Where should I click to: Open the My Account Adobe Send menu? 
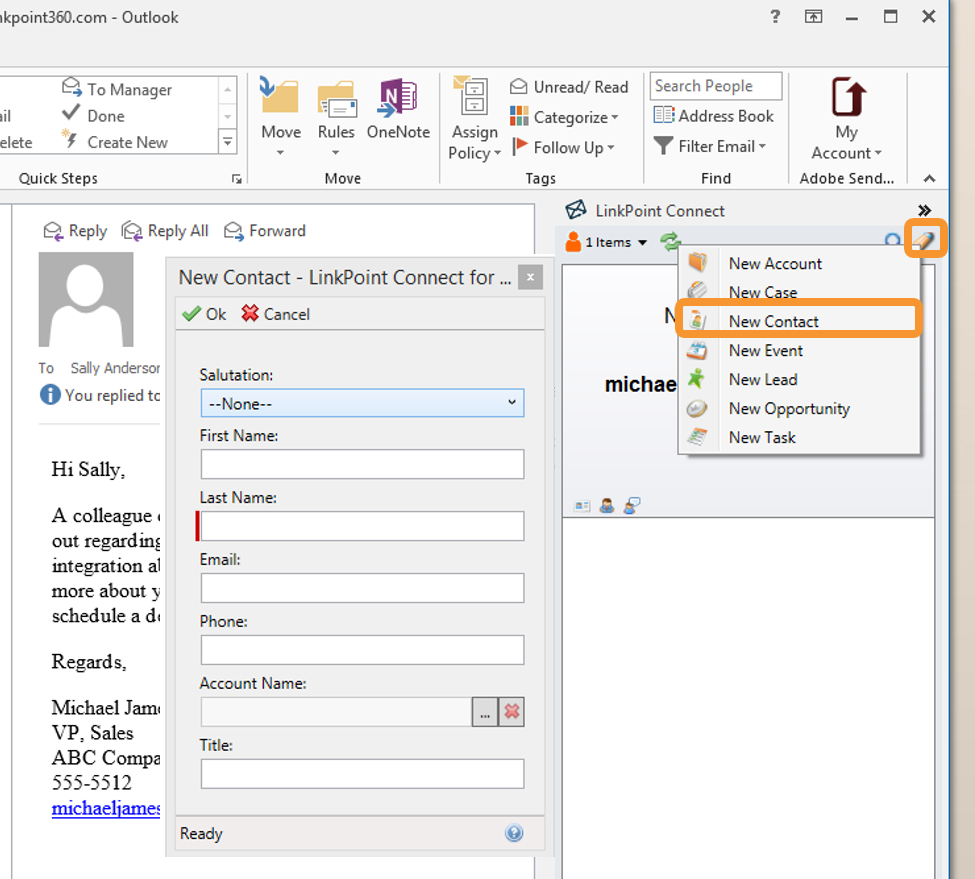point(847,119)
